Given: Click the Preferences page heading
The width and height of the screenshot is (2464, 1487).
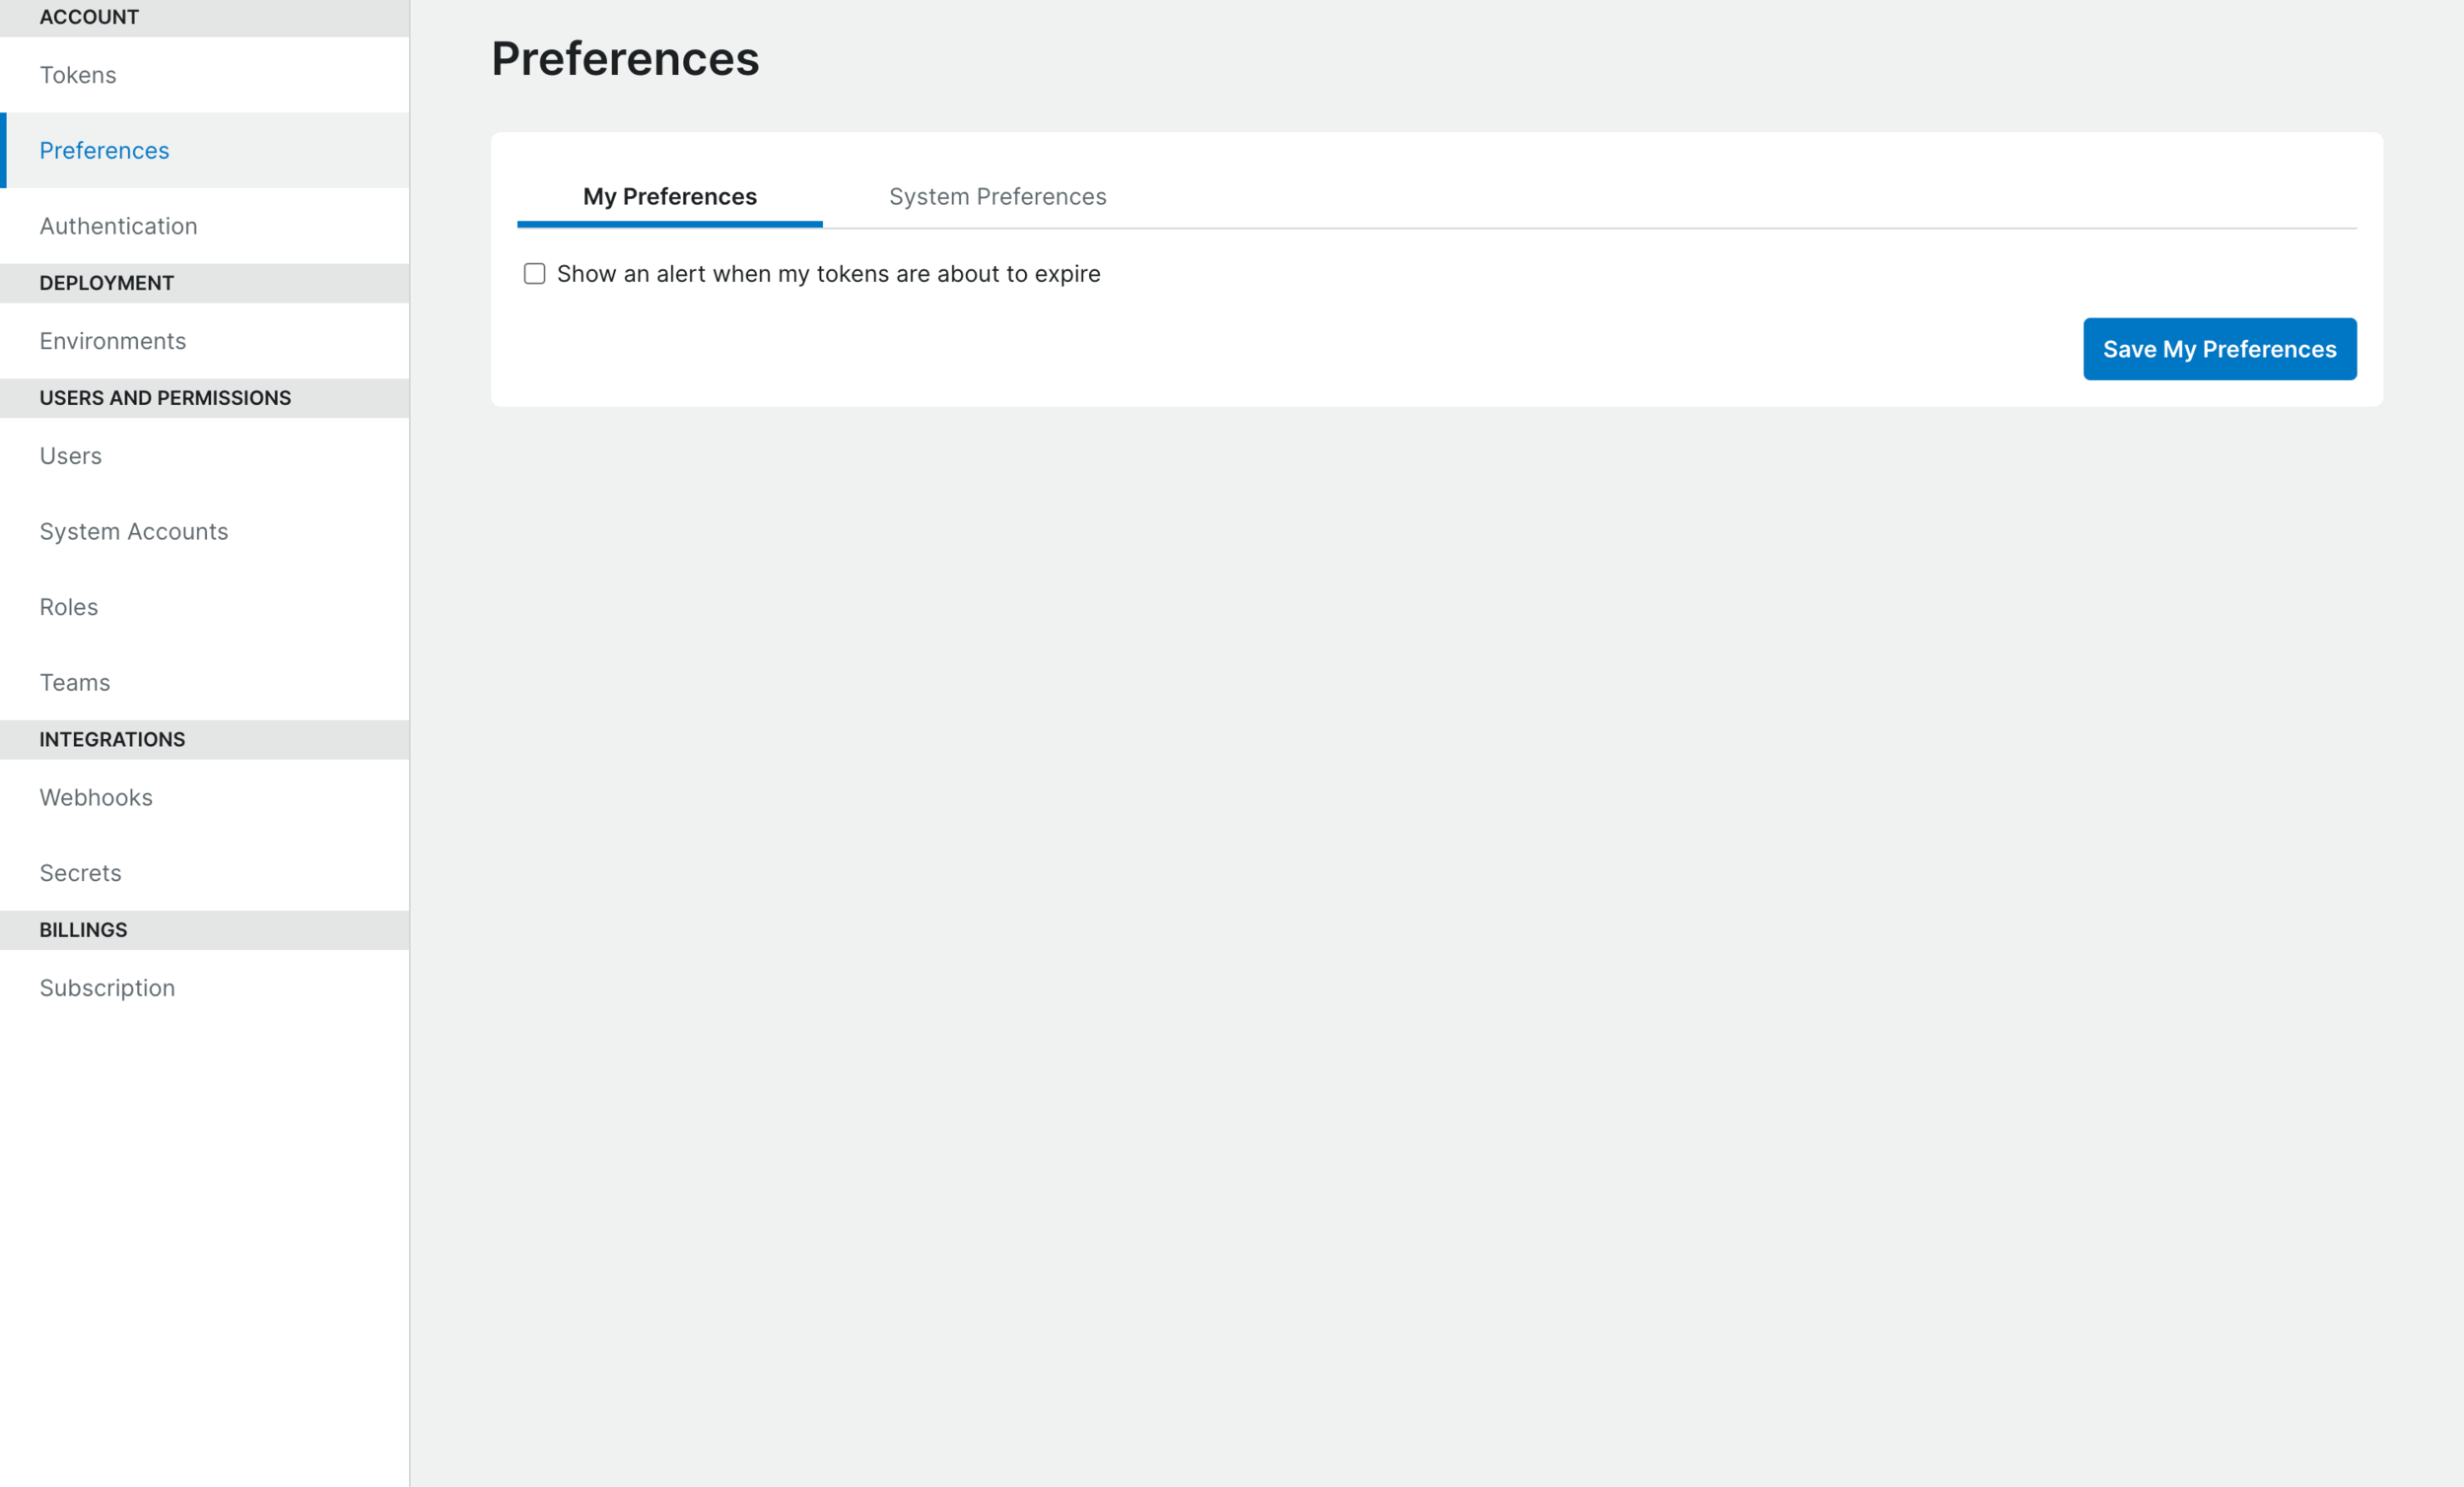Looking at the screenshot, I should pos(625,59).
